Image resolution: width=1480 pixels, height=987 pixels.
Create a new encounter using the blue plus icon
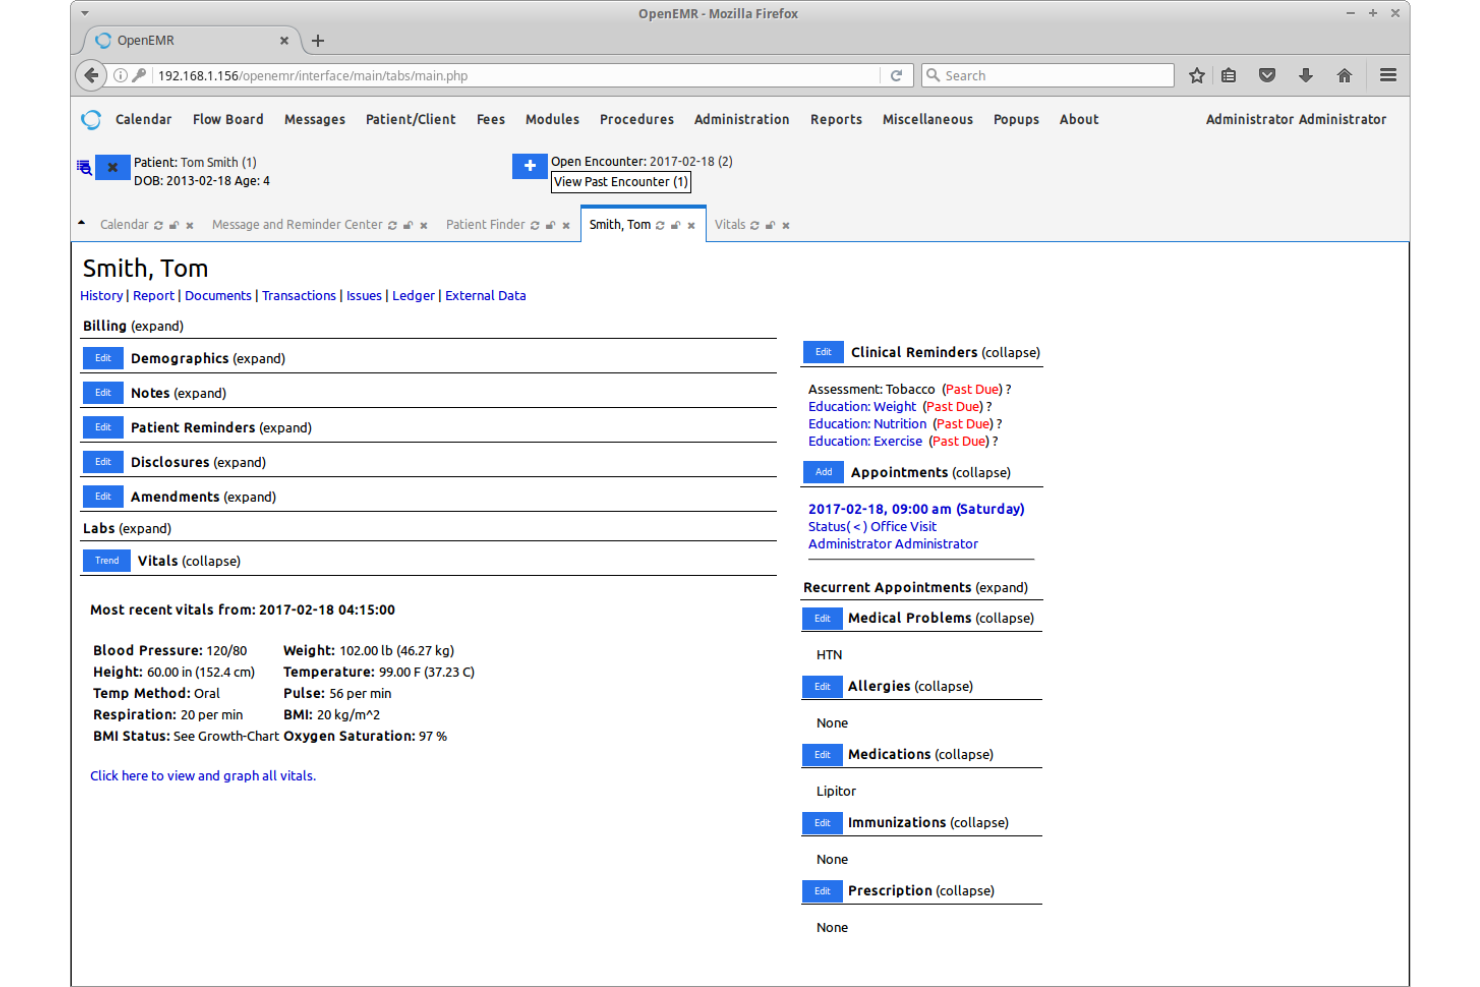[529, 166]
